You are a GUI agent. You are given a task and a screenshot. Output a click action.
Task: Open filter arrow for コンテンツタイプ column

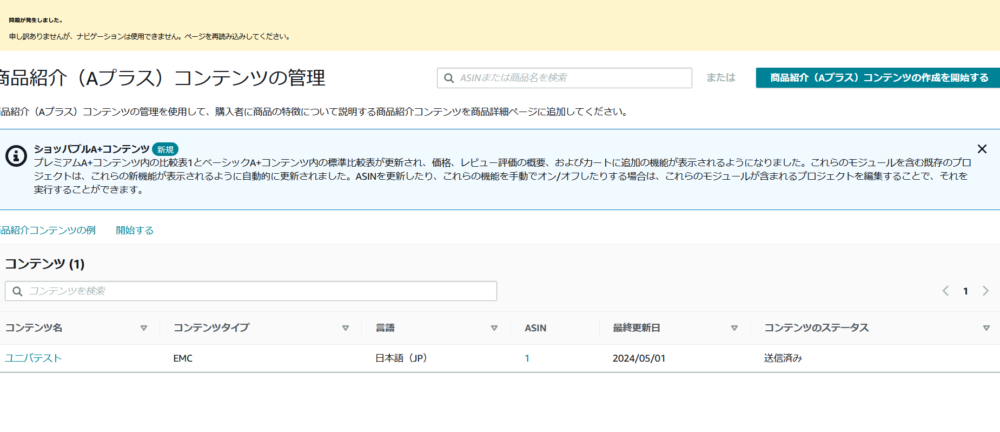point(345,328)
